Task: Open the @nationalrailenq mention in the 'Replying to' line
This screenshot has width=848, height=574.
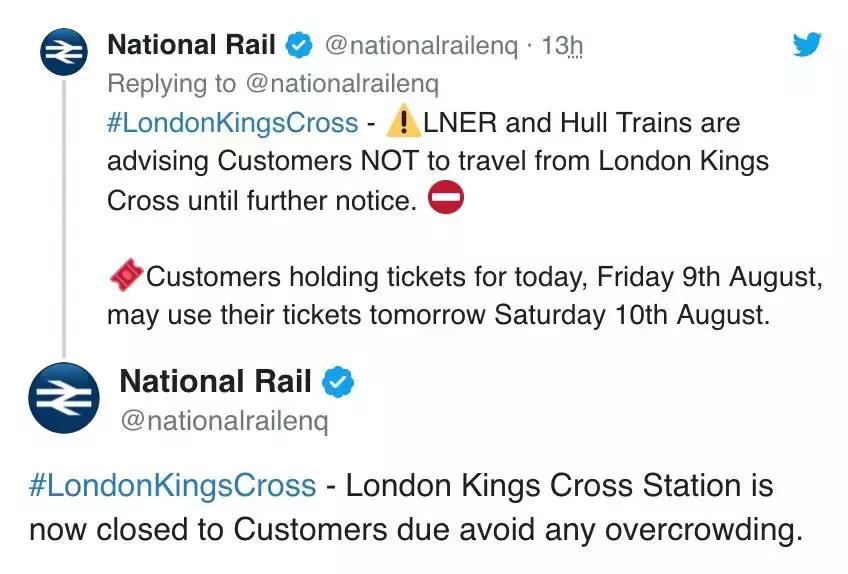Action: 341,83
